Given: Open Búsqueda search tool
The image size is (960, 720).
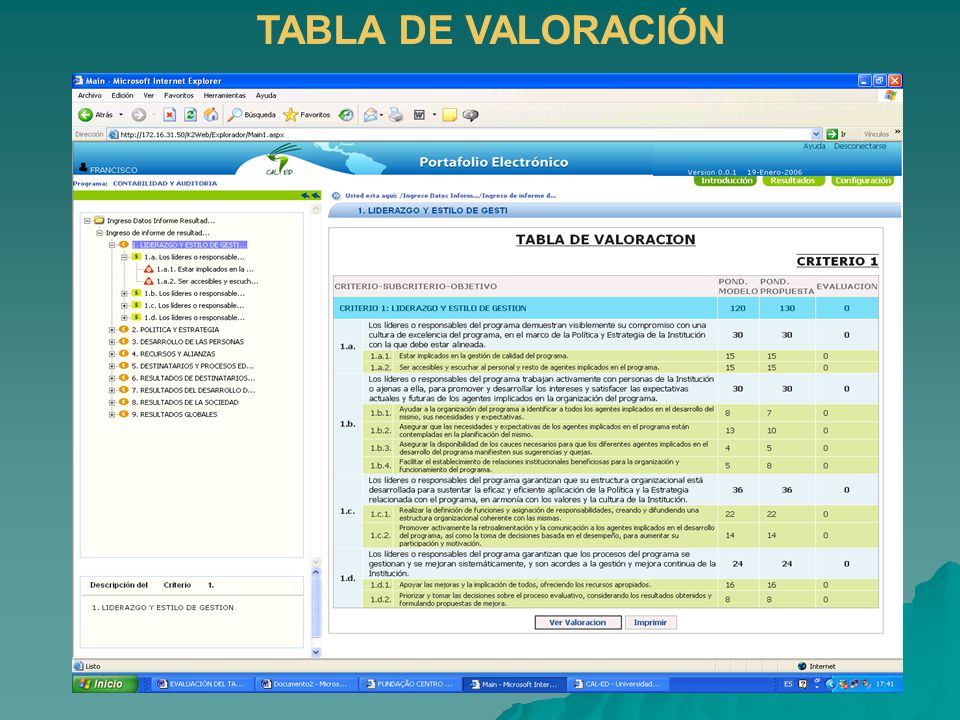Looking at the screenshot, I should point(252,114).
